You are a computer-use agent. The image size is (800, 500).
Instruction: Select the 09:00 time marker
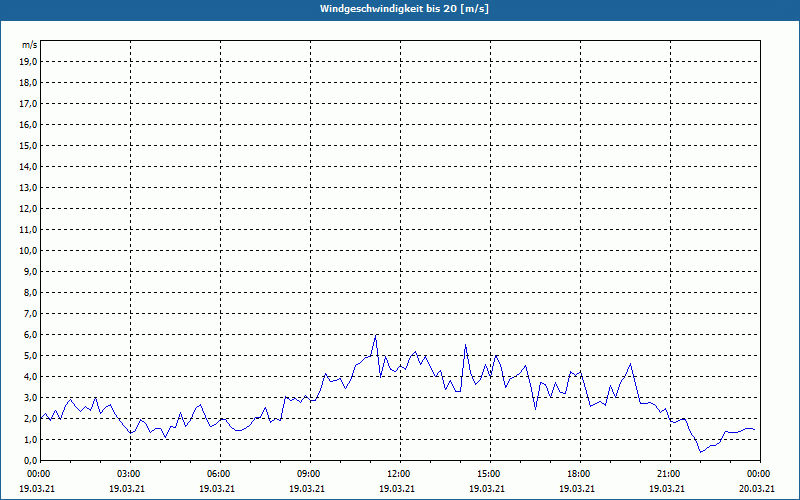click(x=309, y=474)
